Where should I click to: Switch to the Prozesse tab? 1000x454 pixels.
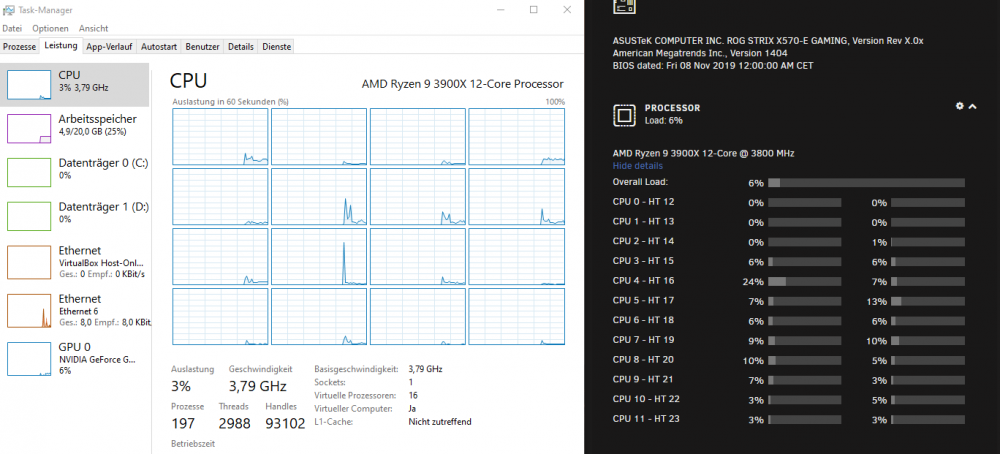(20, 47)
